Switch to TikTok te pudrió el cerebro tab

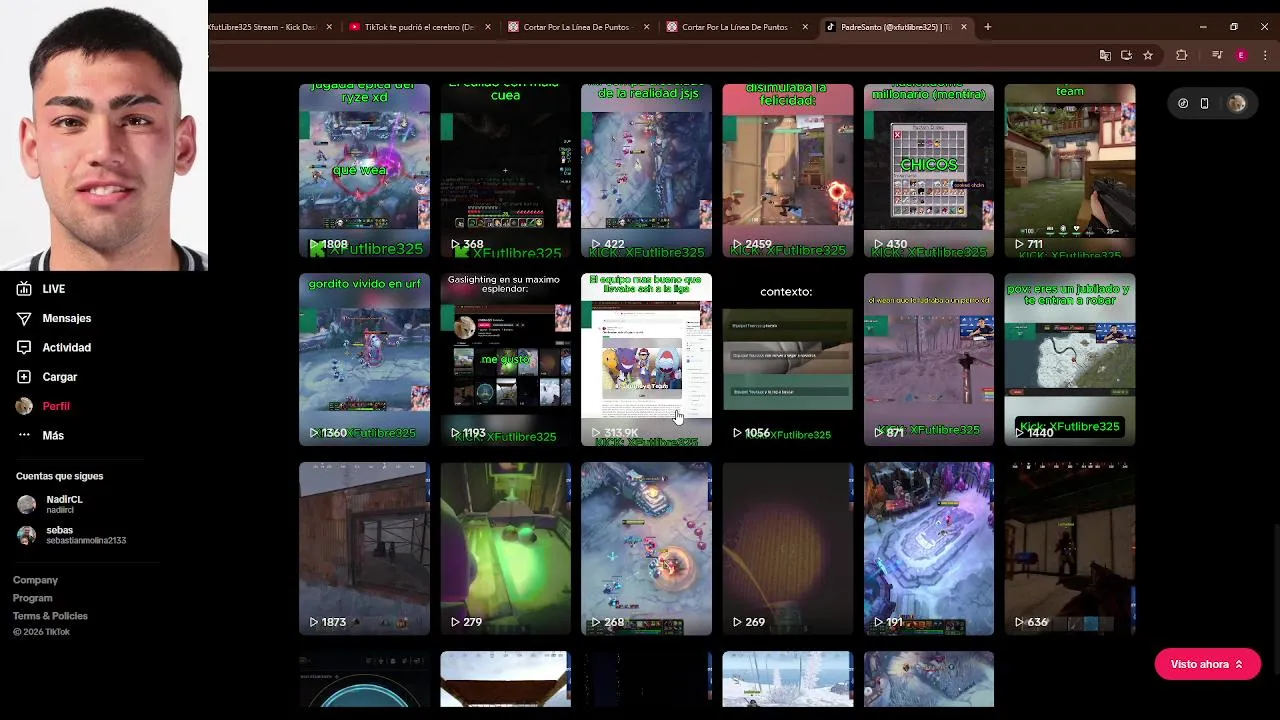click(419, 27)
